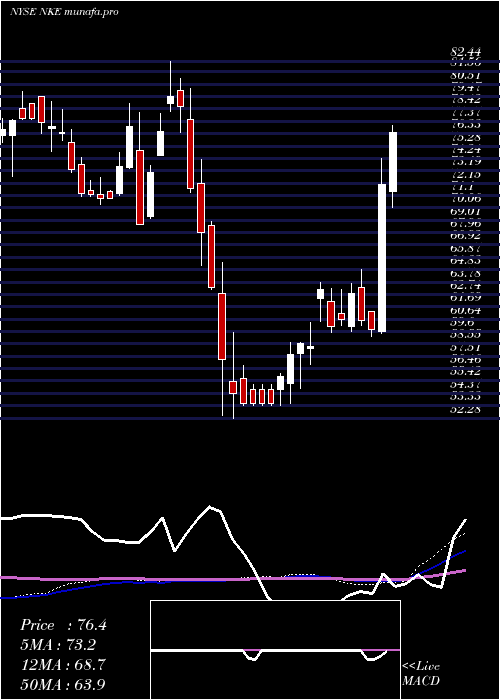Click the 65.87 price axis label
Screen dimensions: 500x700
pos(465,247)
